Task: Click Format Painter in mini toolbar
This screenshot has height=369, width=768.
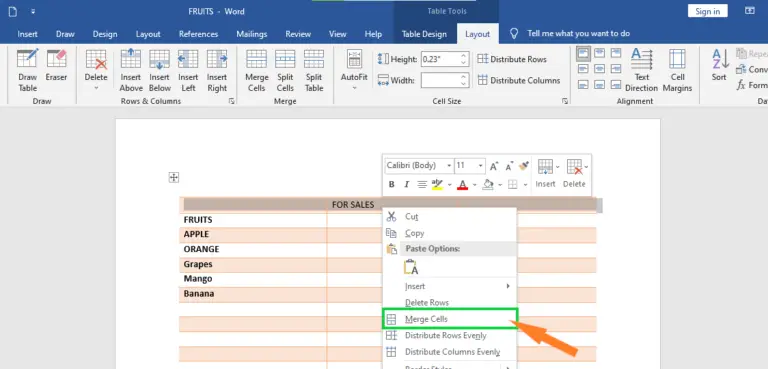Action: click(x=524, y=166)
